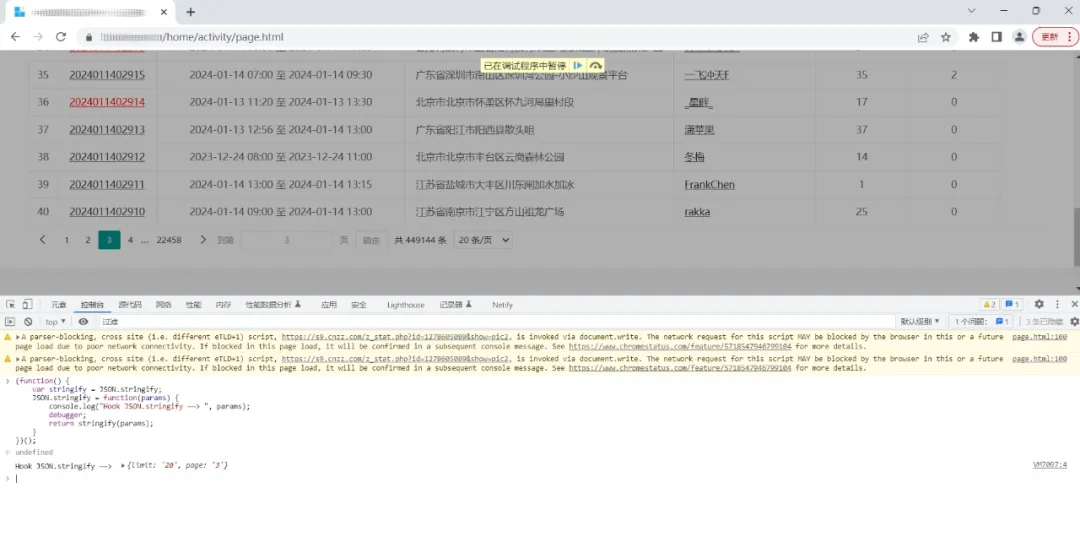Confirm page jump with 确定 button
This screenshot has width=1080, height=542.
pyautogui.click(x=371, y=240)
